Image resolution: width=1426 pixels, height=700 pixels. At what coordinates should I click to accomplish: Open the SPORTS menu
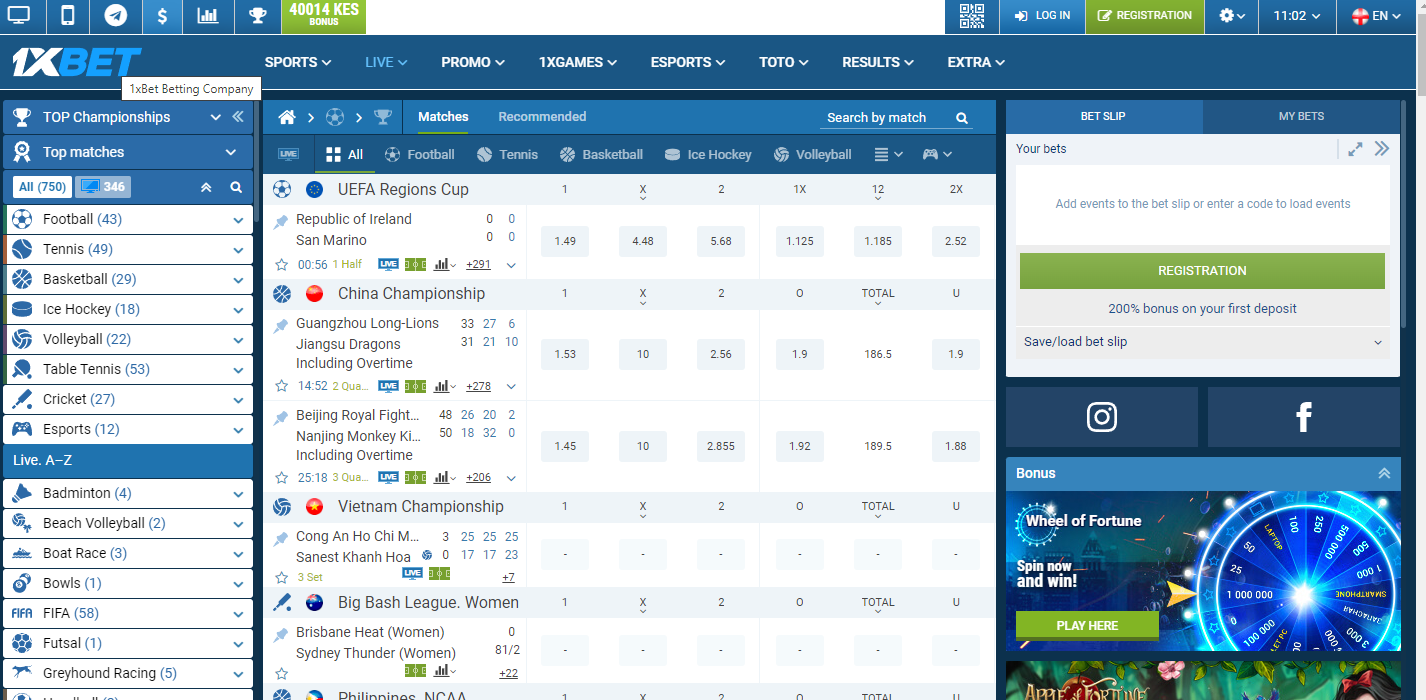click(x=297, y=62)
